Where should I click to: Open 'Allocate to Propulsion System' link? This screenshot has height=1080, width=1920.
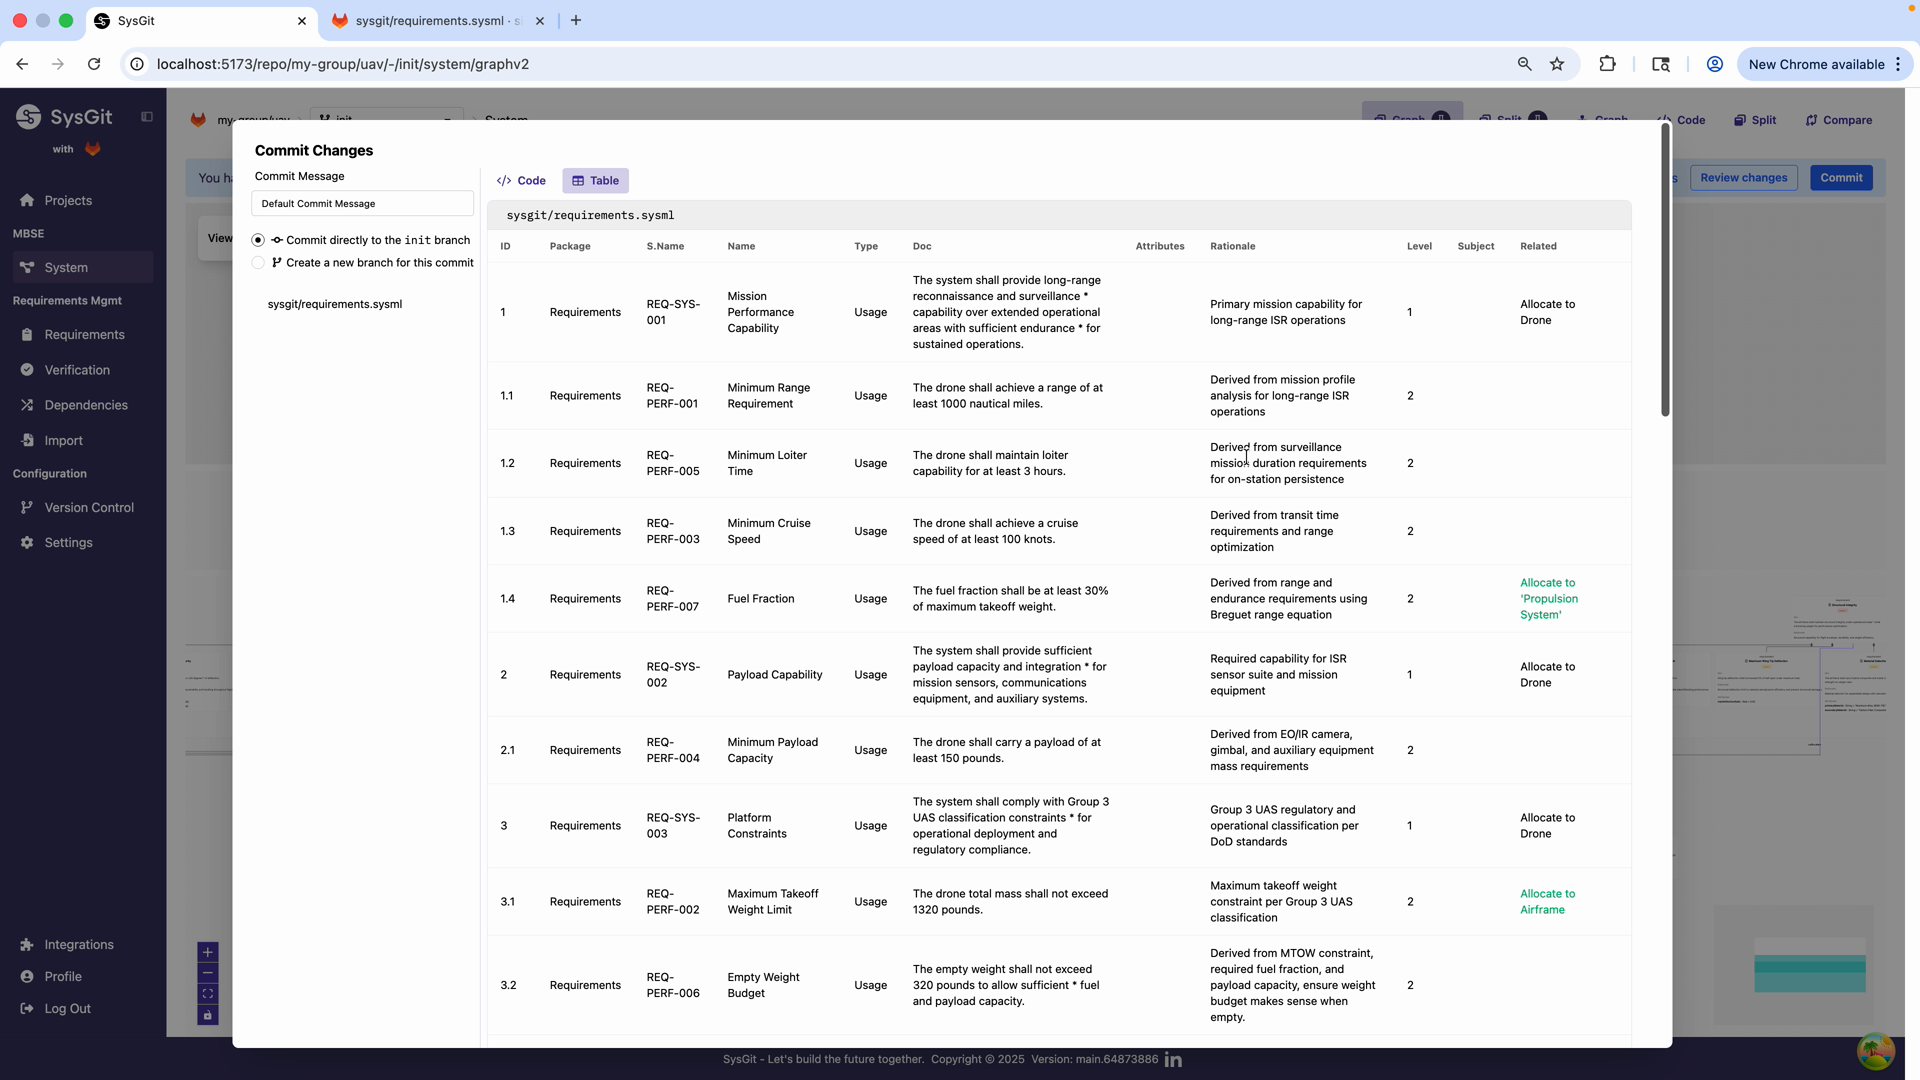[x=1548, y=598]
